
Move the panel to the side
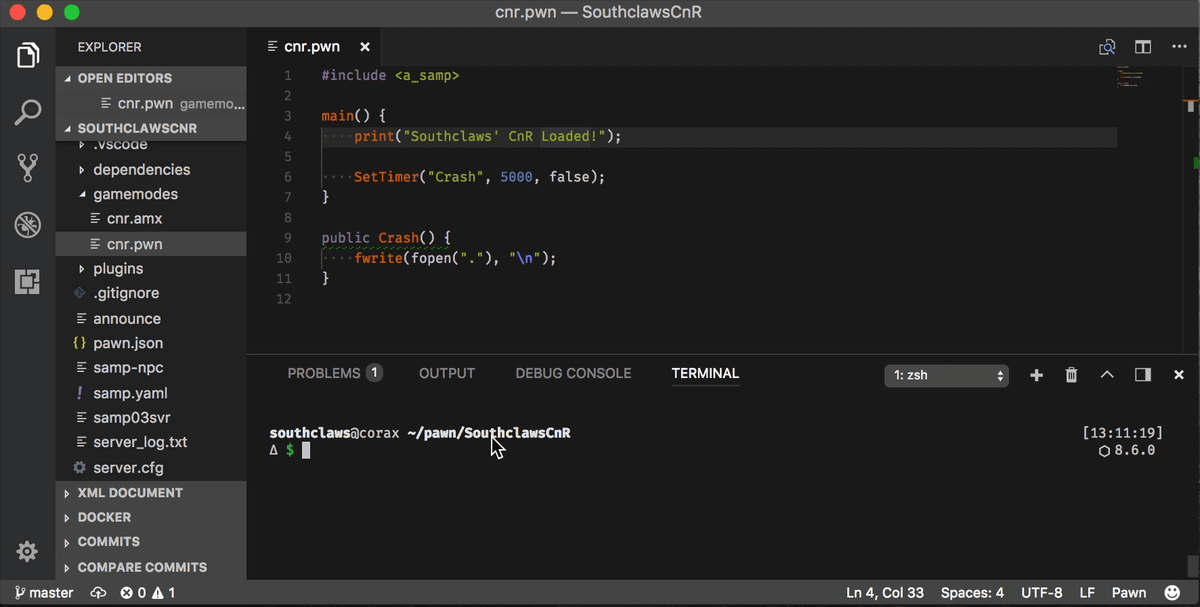click(1143, 375)
